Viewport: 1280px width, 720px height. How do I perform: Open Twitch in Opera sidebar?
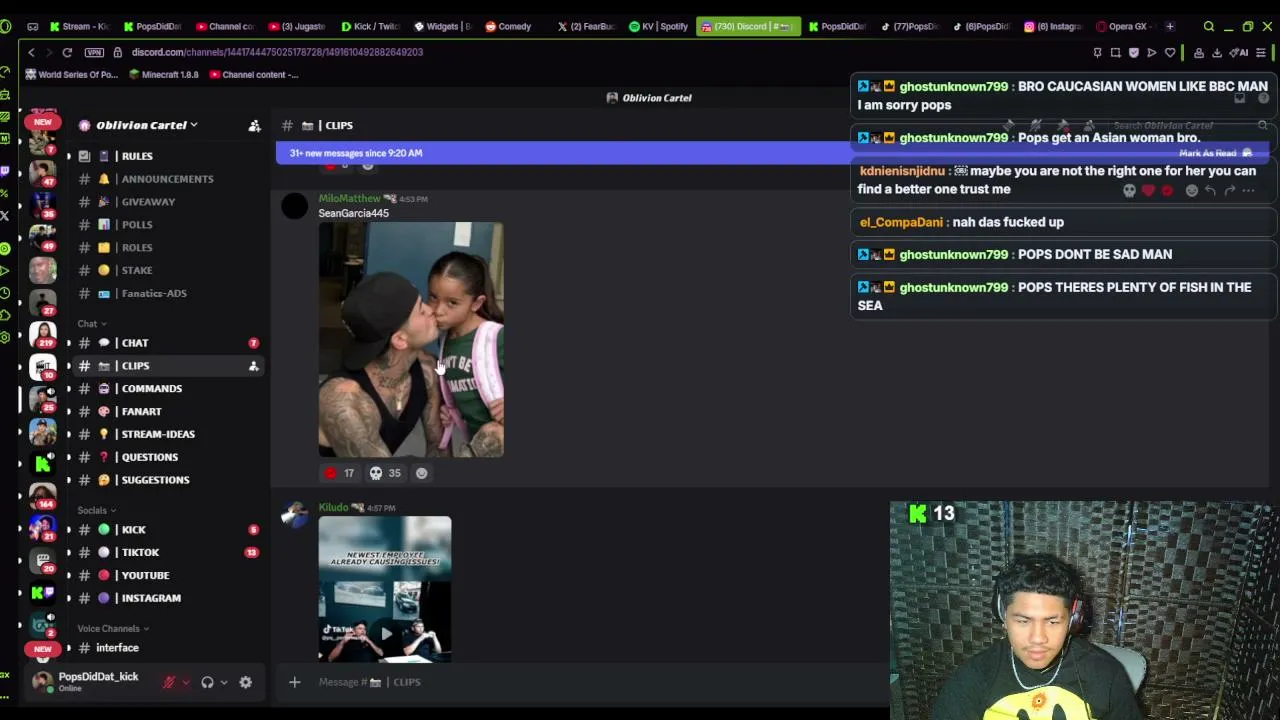[x=6, y=171]
